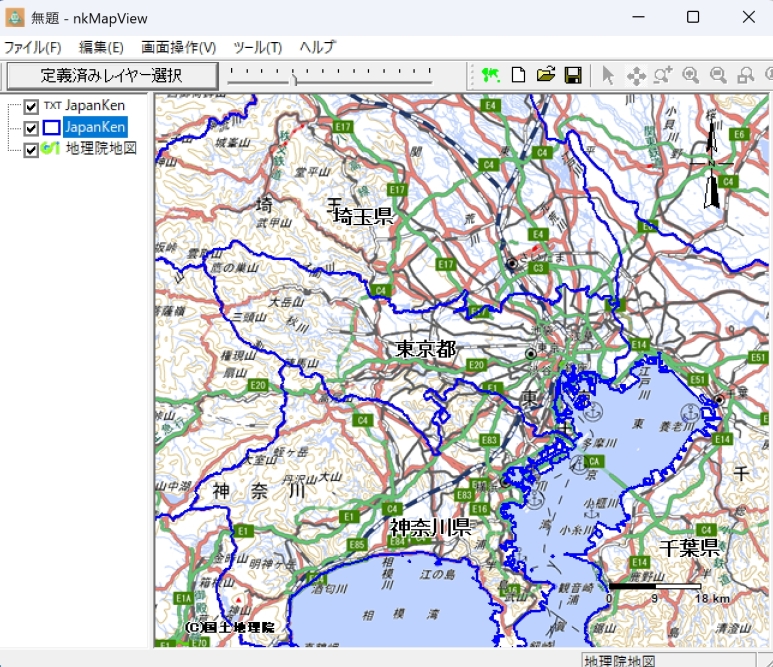The width and height of the screenshot is (773, 667).
Task: Hide the 地理院地図 layer via checkbox
Action: (31, 149)
